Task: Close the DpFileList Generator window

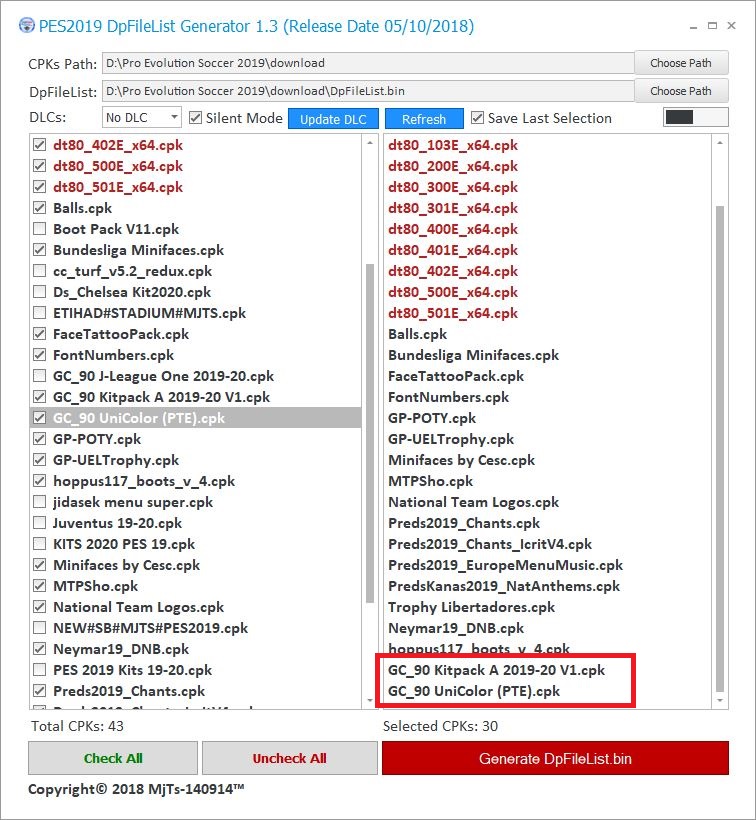Action: click(731, 25)
